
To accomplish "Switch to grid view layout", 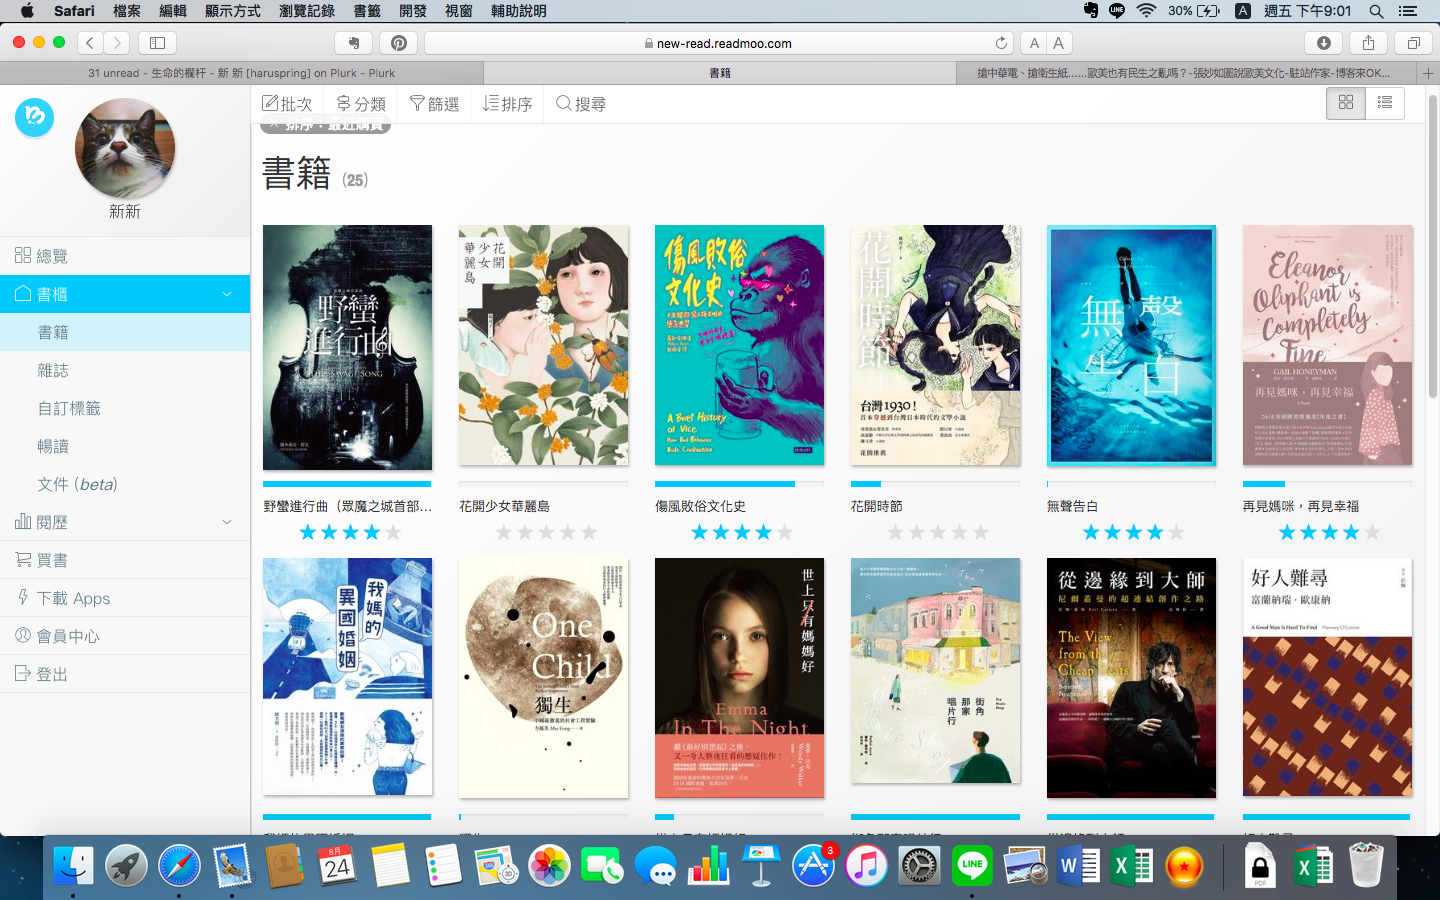I will (1346, 103).
